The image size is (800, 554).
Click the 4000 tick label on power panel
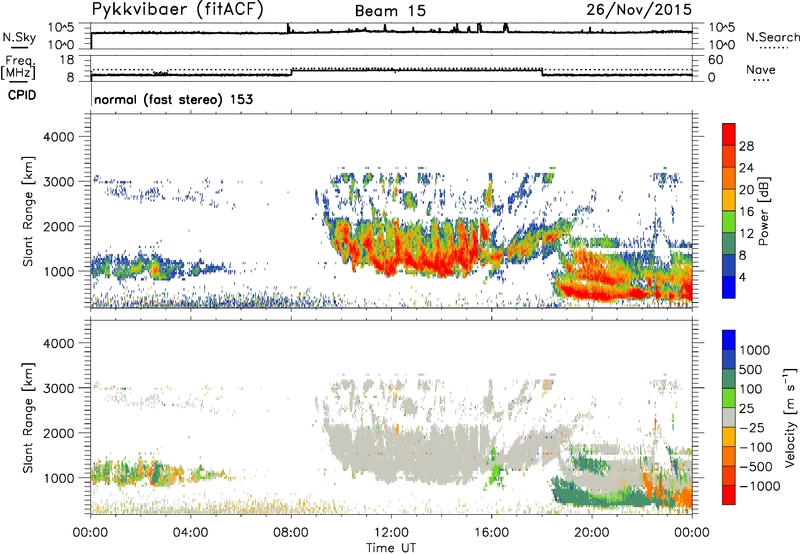click(58, 137)
